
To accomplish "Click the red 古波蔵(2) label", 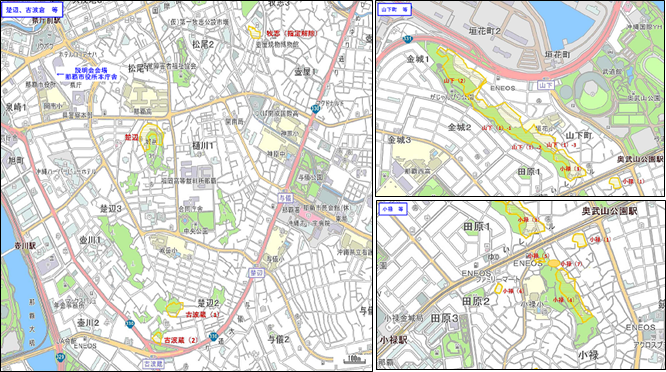I will (181, 340).
